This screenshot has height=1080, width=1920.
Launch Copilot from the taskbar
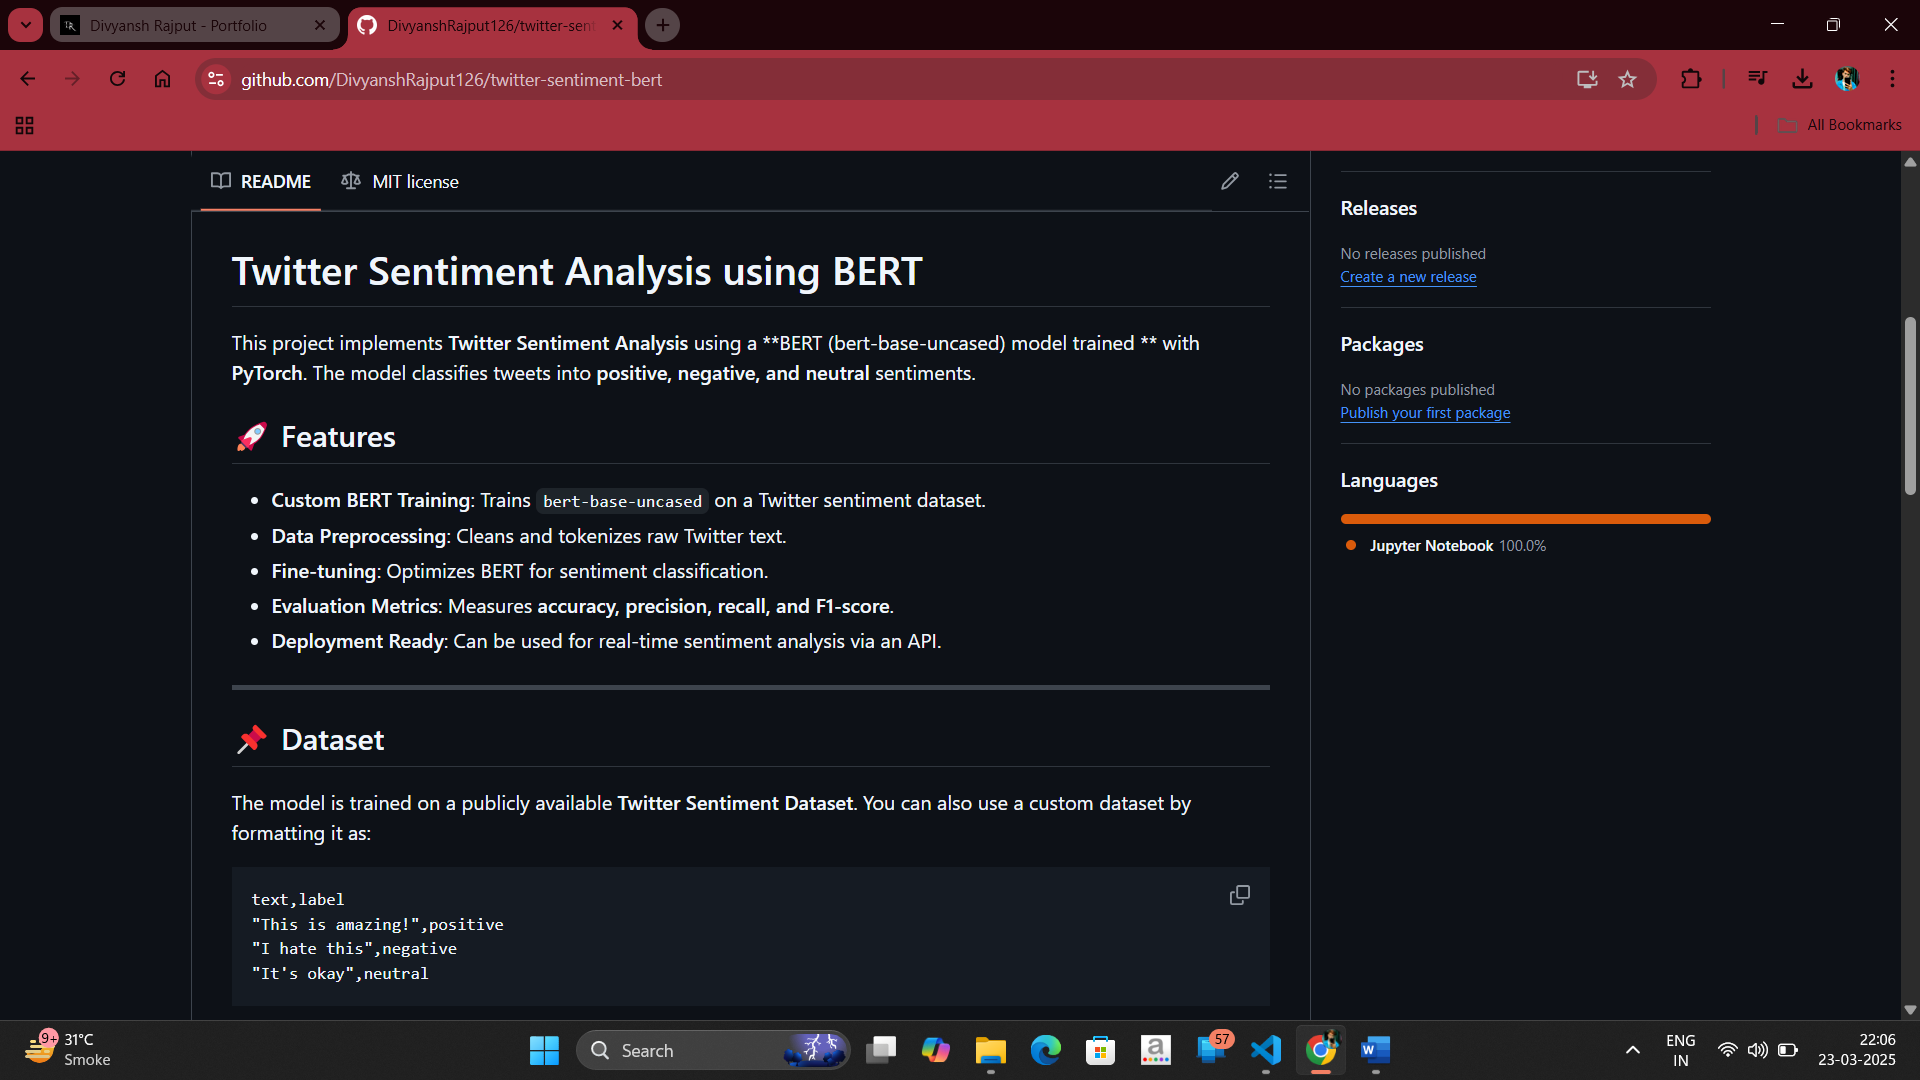(936, 1050)
